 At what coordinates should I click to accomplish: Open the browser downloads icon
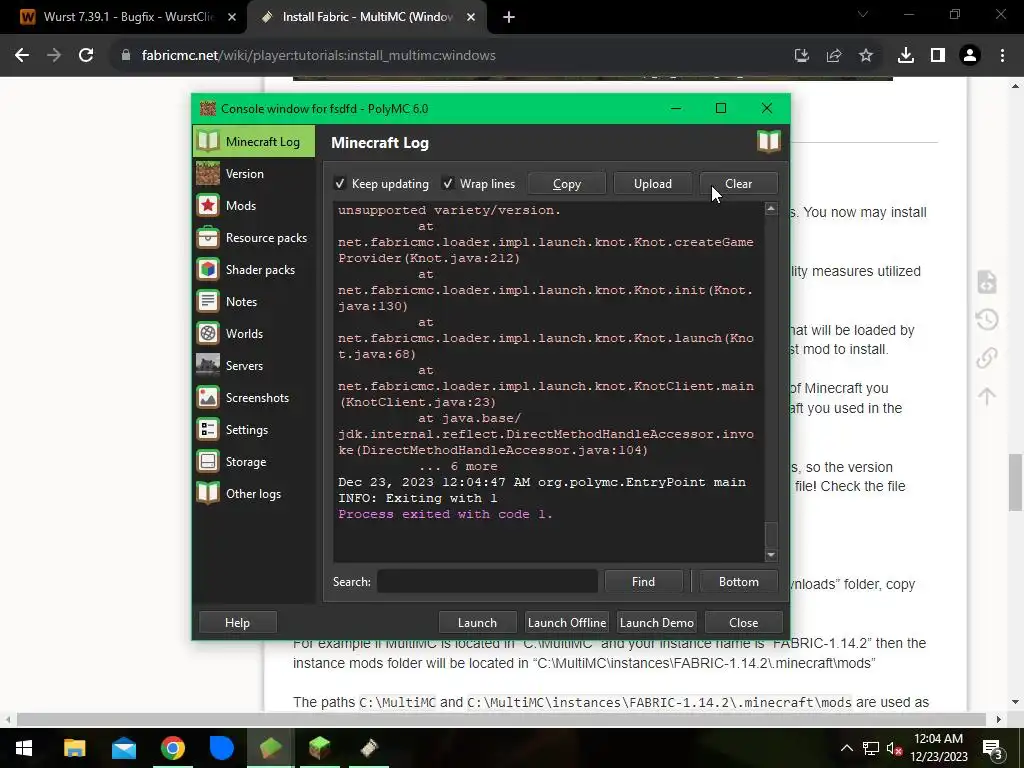pos(906,56)
